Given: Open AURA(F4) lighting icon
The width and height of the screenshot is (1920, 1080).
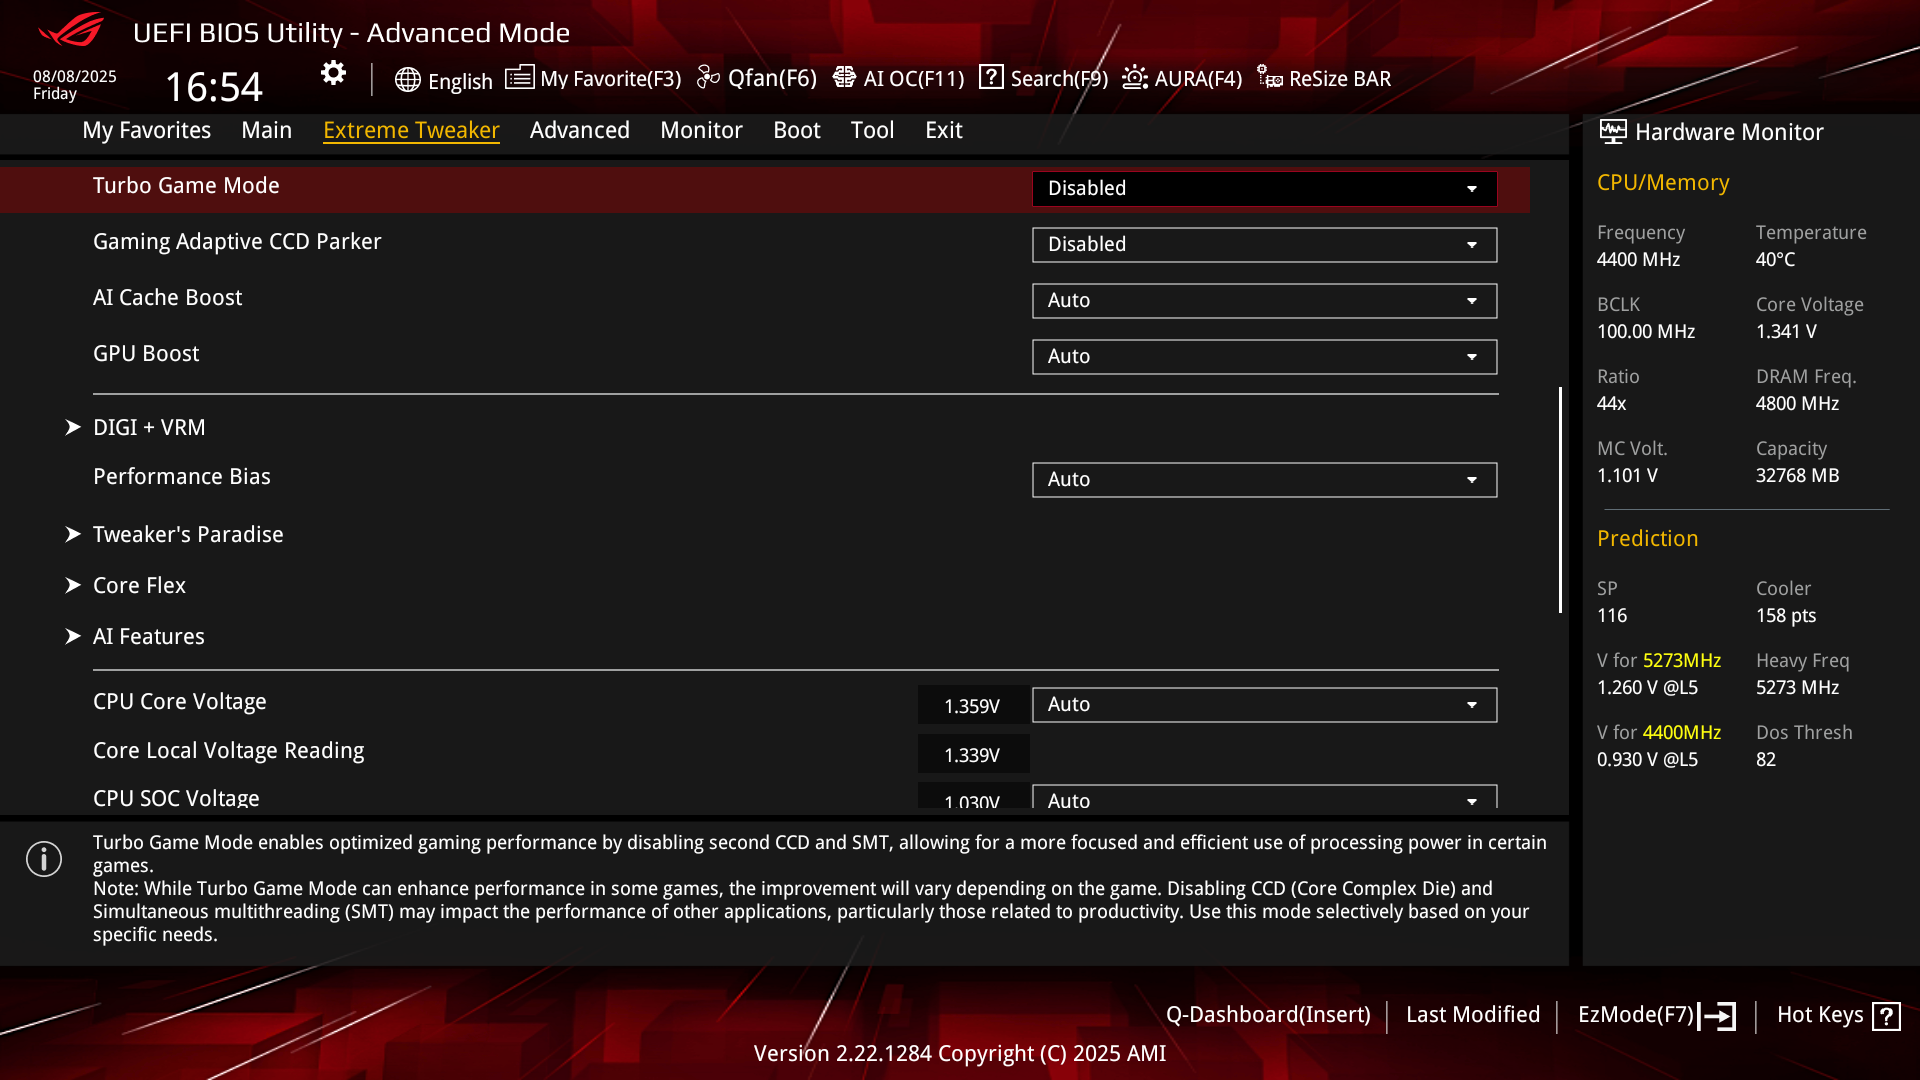Looking at the screenshot, I should (x=1134, y=78).
